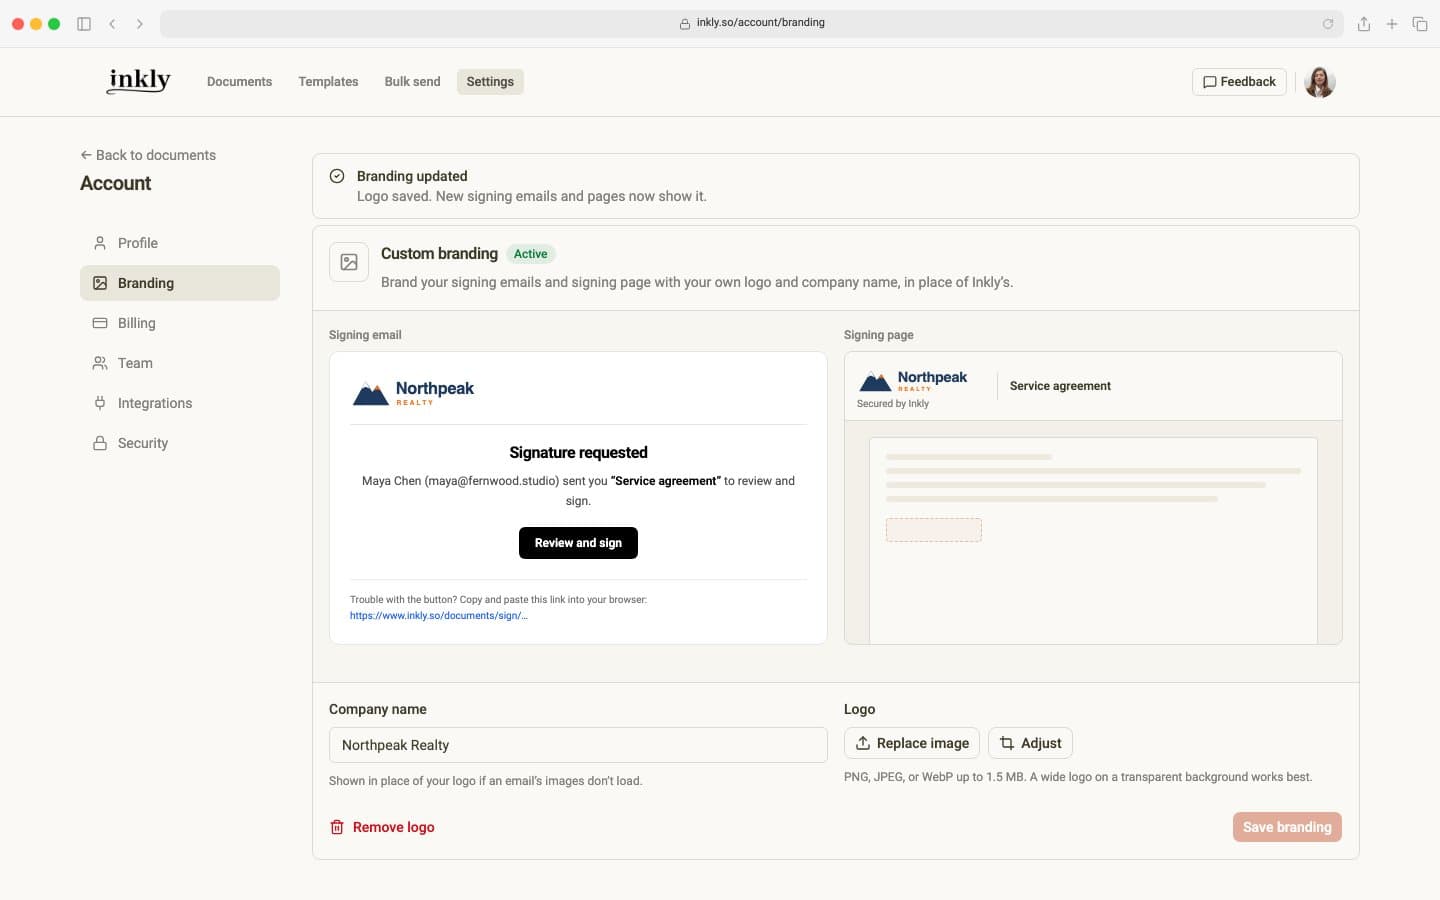Focus the Company name input field
1440x900 pixels.
point(578,745)
